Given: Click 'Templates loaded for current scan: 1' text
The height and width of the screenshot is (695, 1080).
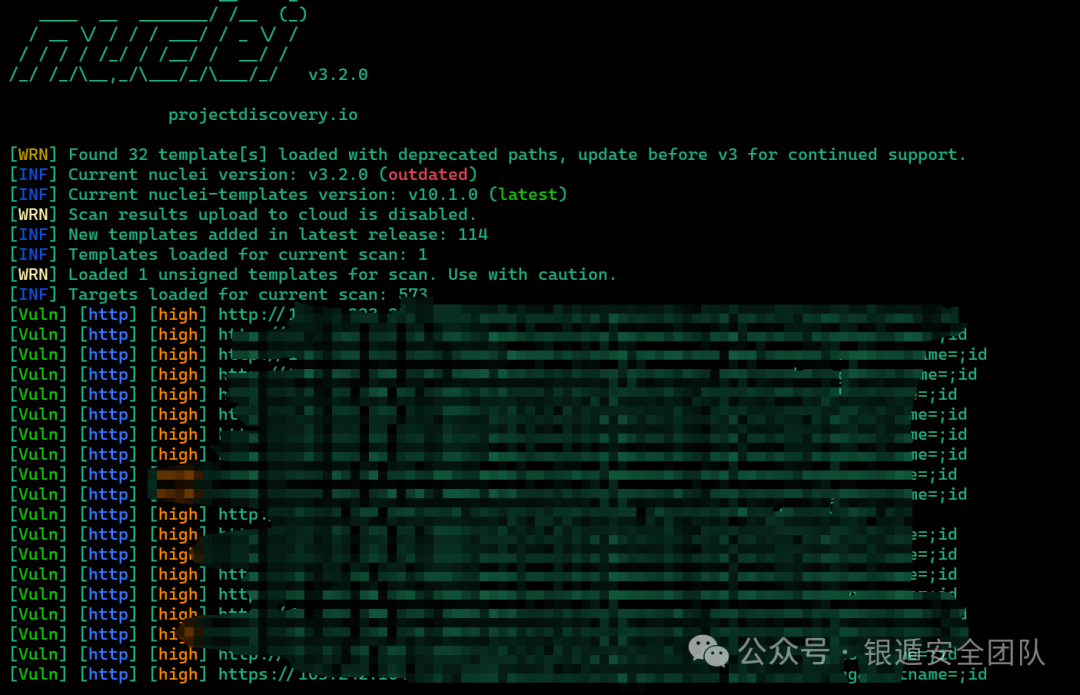Looking at the screenshot, I should click(248, 254).
